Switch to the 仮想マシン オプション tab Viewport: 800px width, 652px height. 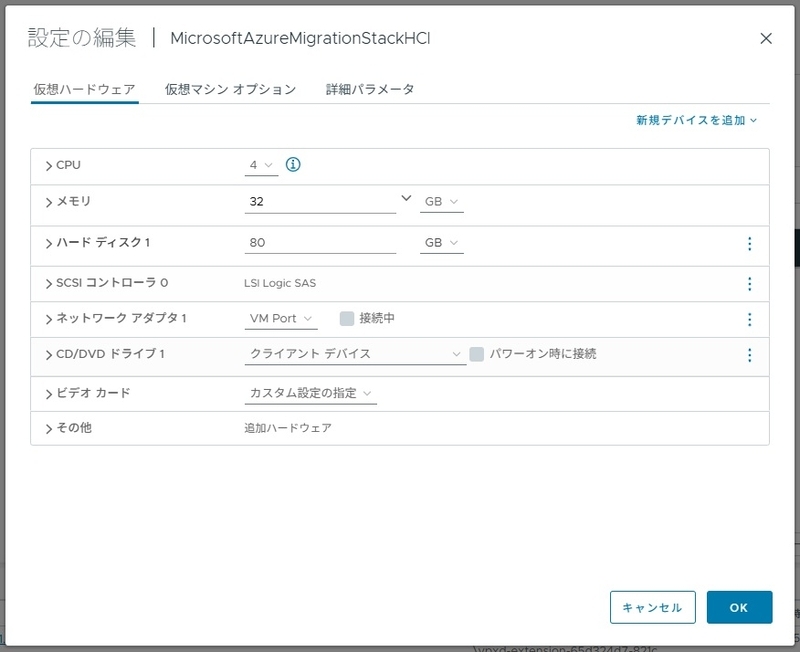tap(231, 90)
